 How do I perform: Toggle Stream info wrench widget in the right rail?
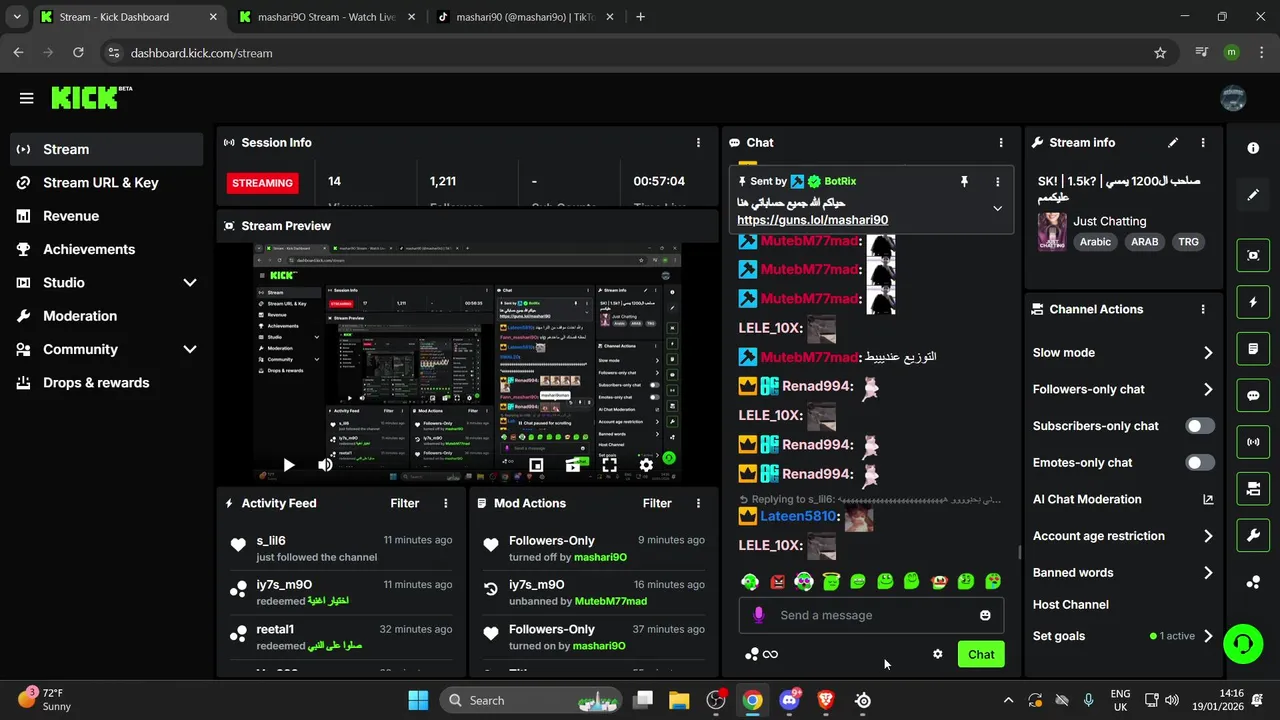(x=1253, y=536)
